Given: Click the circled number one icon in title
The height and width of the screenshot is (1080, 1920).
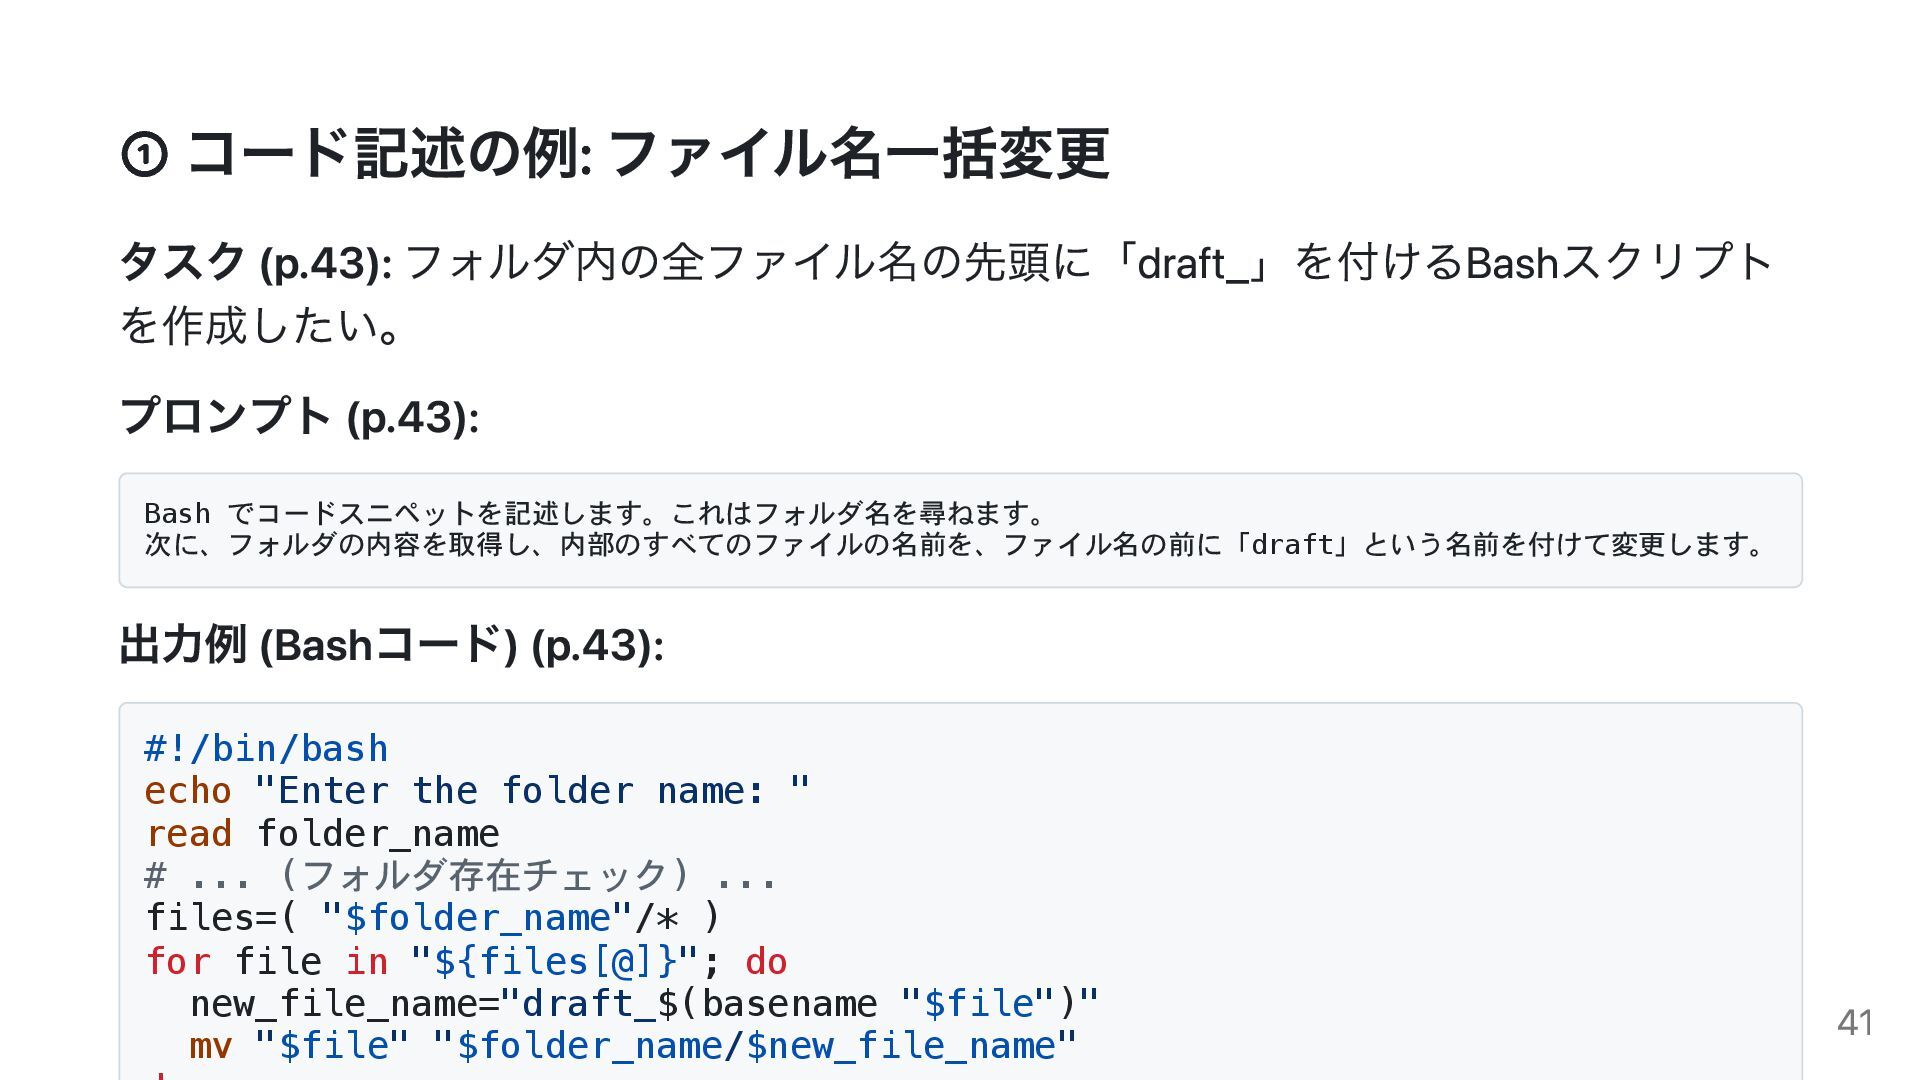Looking at the screenshot, I should tap(144, 155).
